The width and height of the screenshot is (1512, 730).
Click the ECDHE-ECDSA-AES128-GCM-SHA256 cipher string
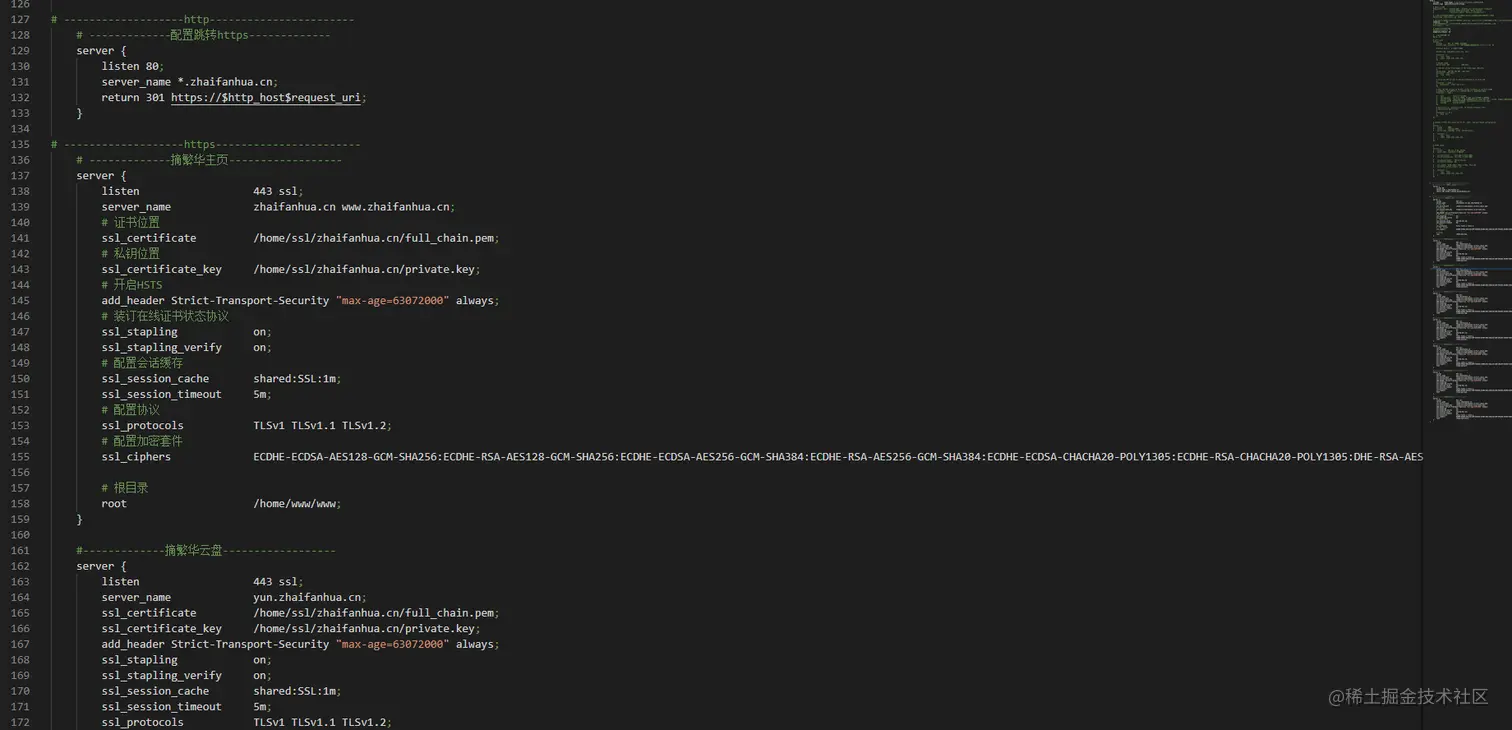click(x=345, y=457)
